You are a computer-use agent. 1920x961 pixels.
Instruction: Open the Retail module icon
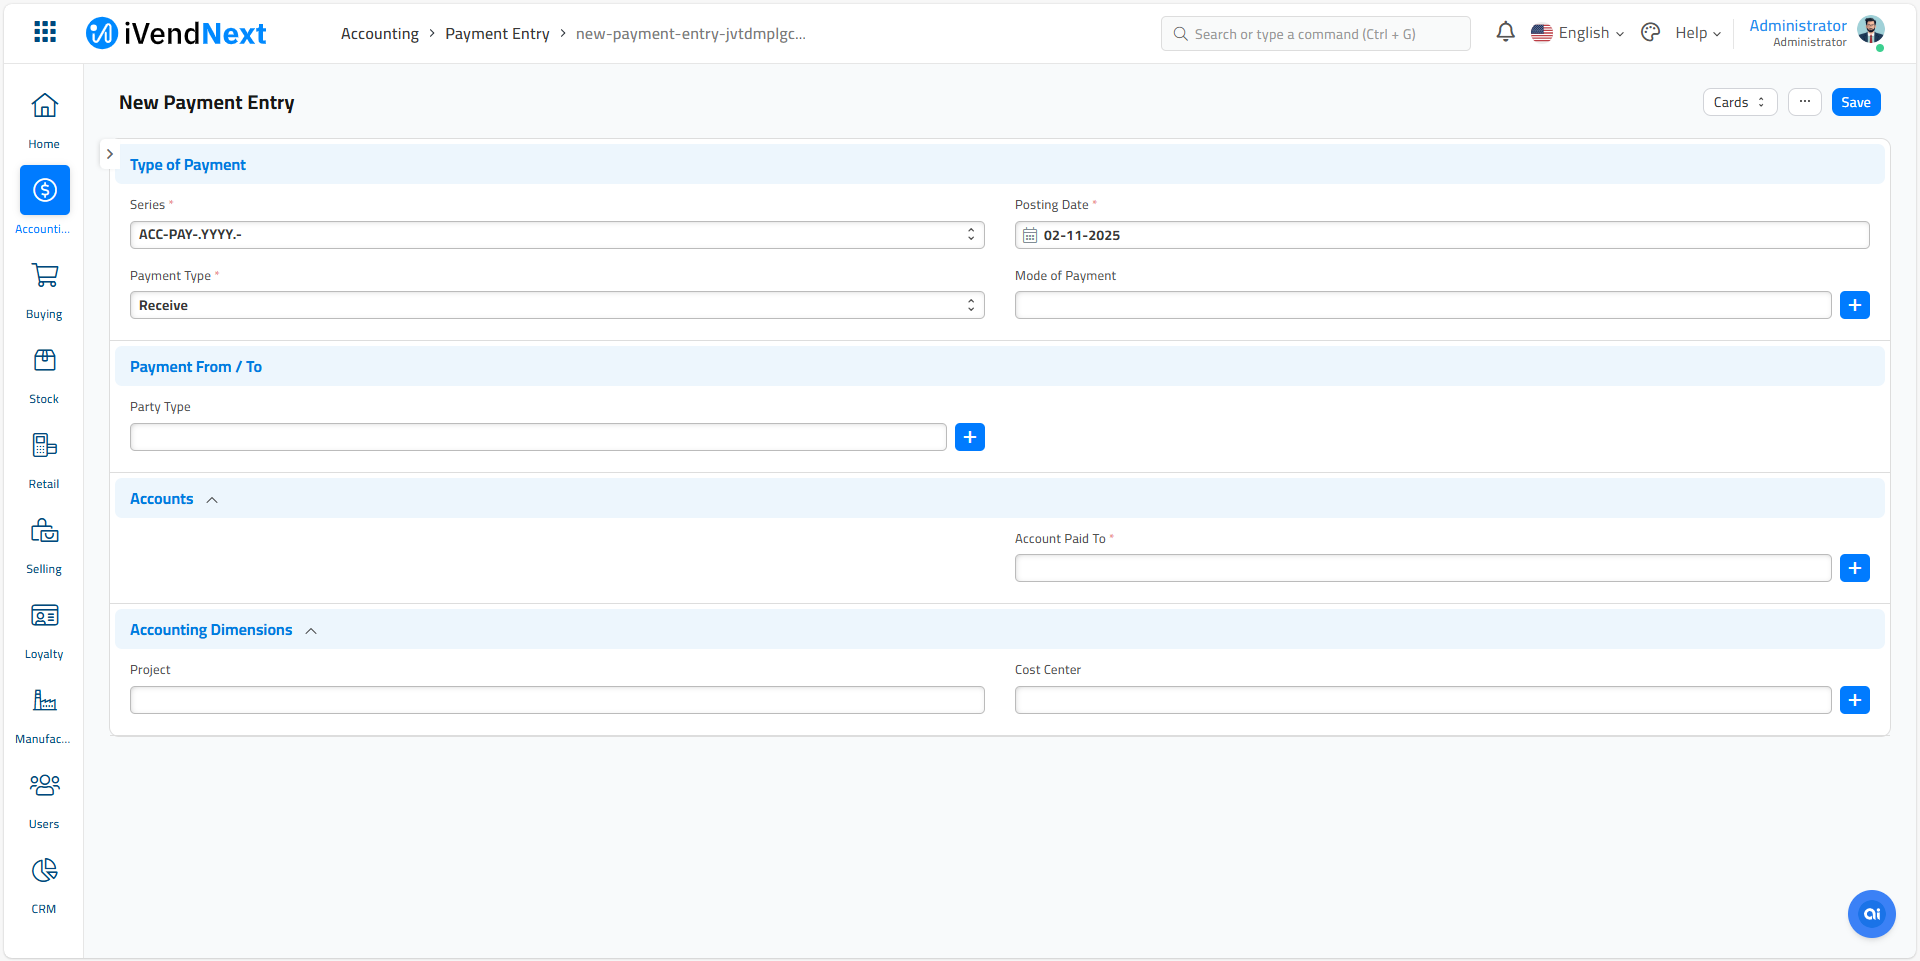(x=44, y=446)
